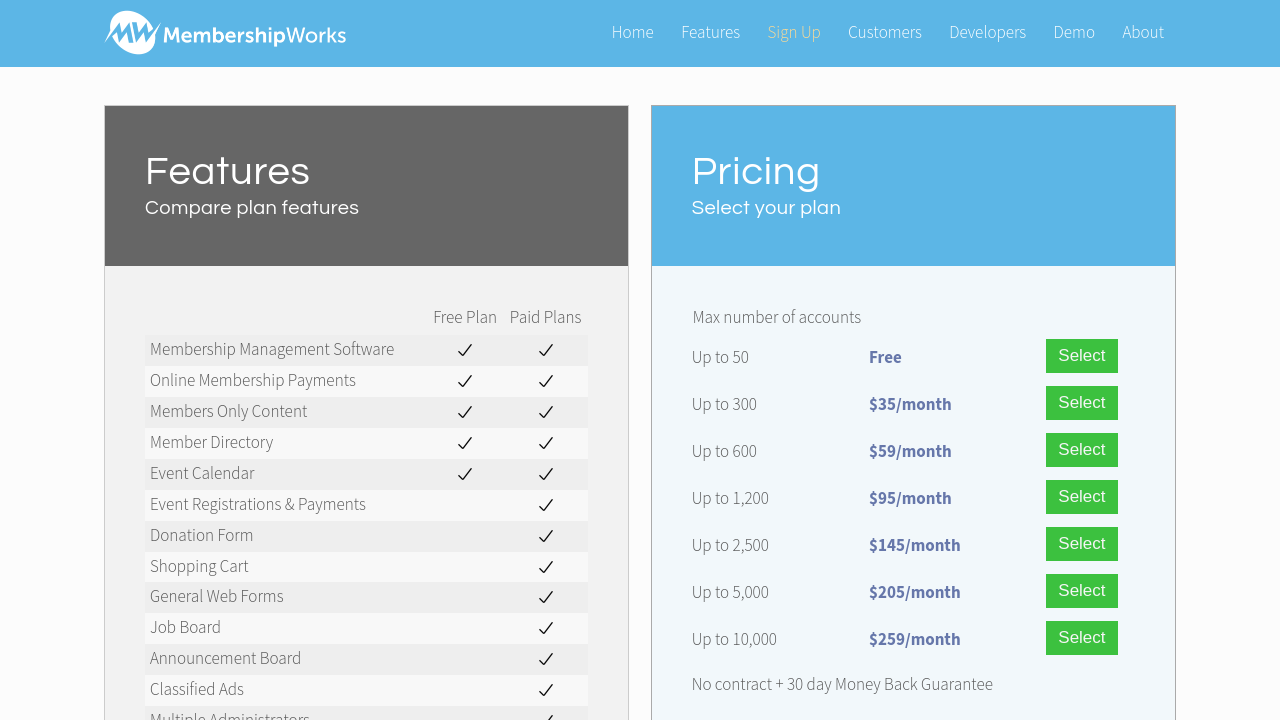The image size is (1280, 720).
Task: Click the MembershipWorks logo
Action: point(225,33)
